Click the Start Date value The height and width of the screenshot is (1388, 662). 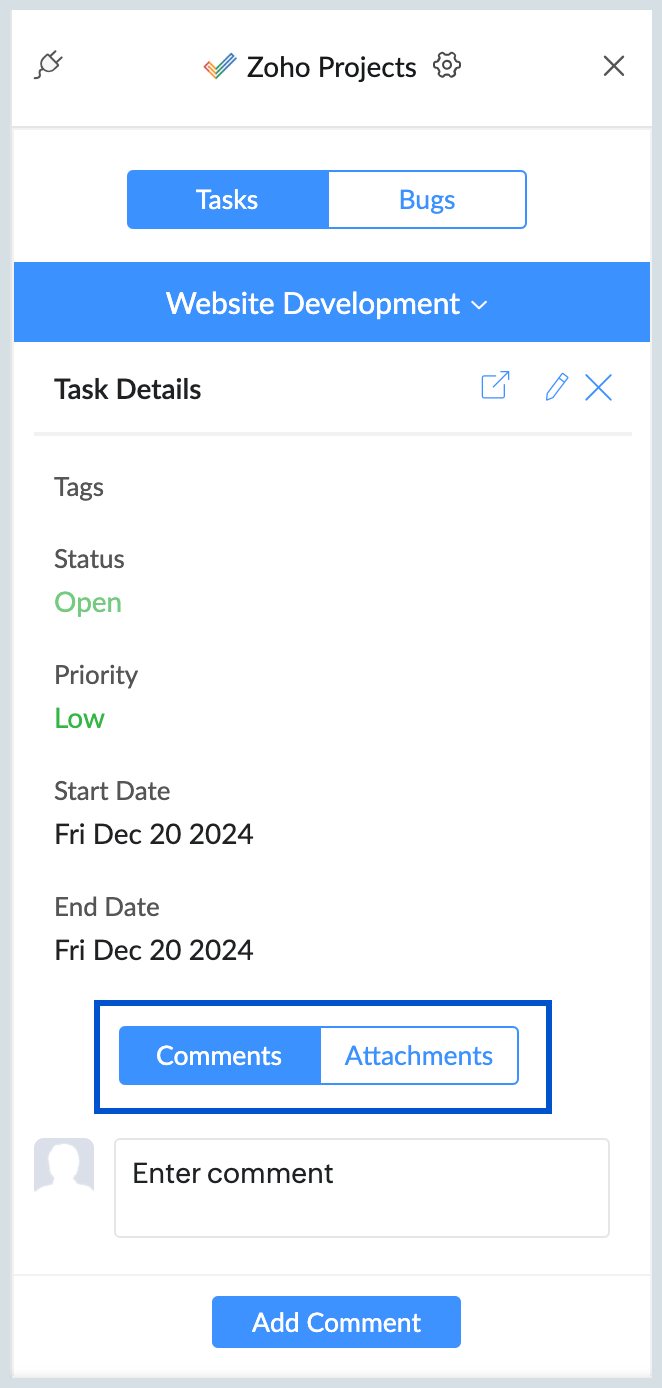[154, 835]
